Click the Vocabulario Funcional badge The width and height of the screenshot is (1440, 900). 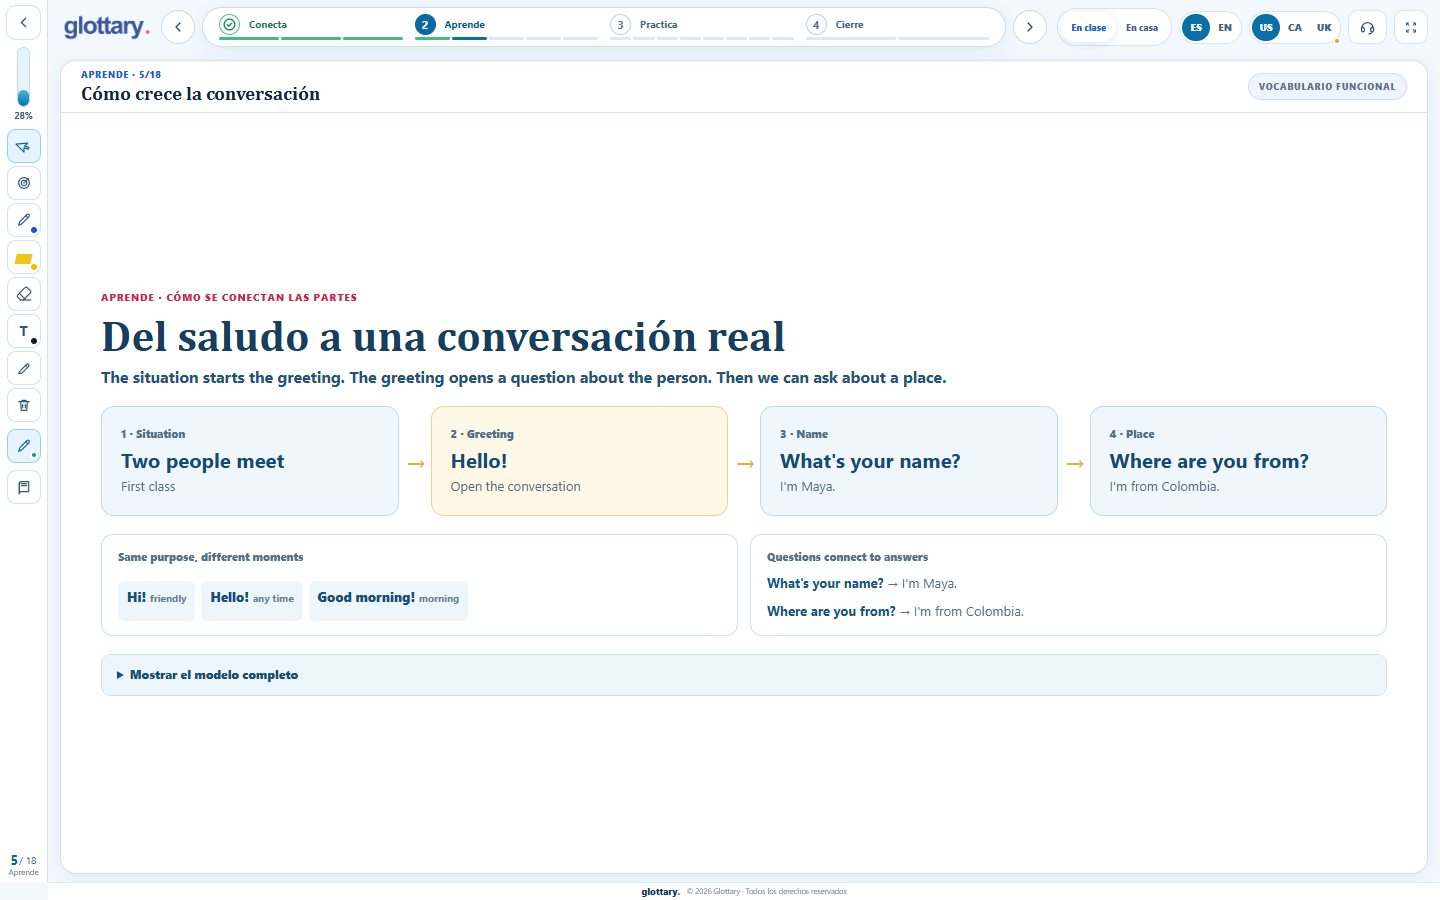point(1327,87)
